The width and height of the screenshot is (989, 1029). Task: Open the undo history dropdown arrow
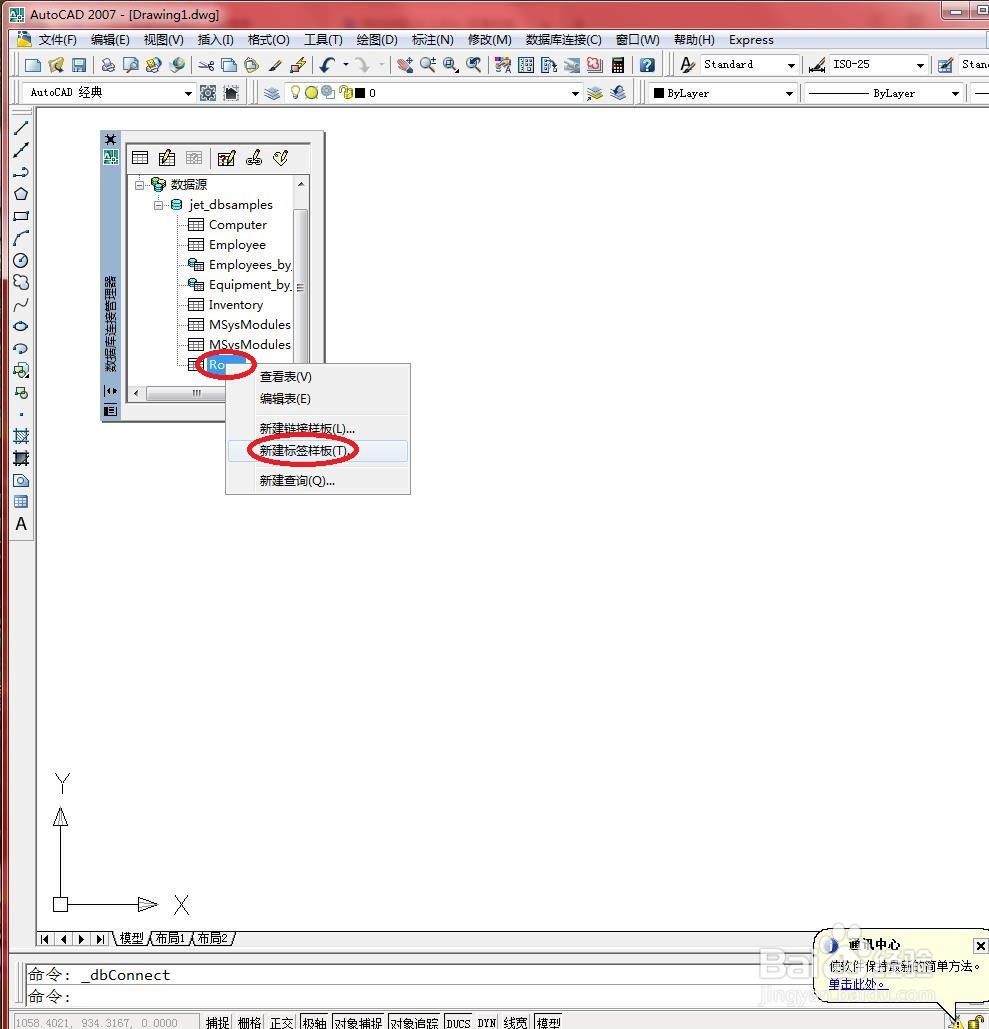[x=345, y=64]
